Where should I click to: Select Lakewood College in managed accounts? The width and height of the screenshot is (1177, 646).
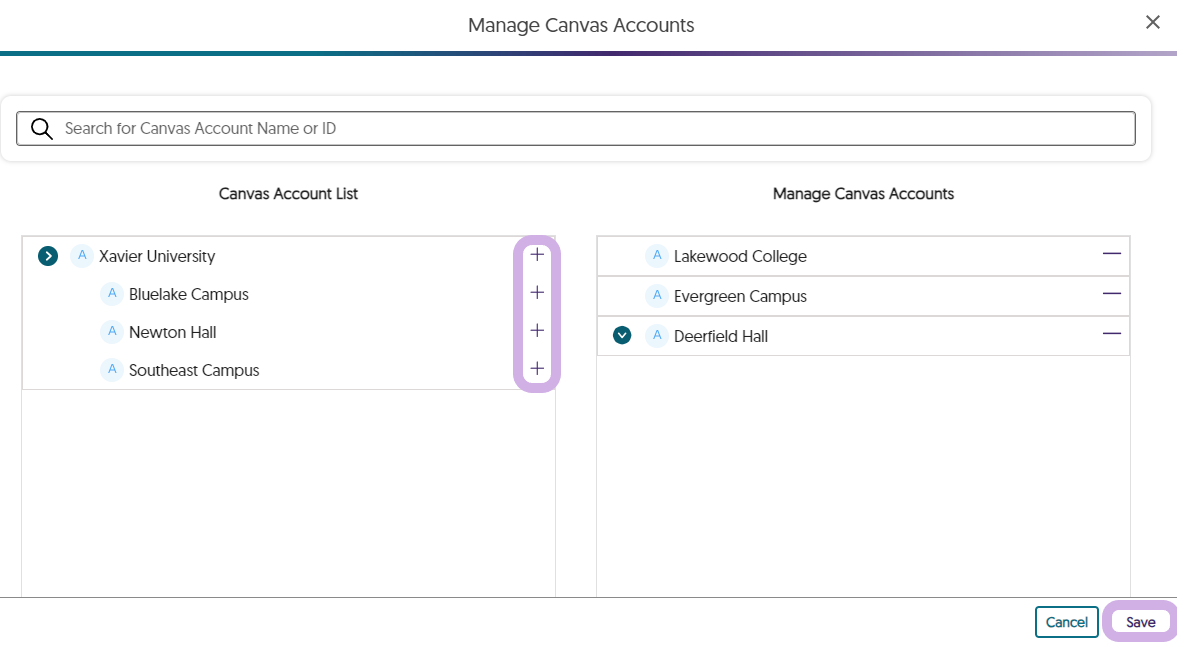739,256
